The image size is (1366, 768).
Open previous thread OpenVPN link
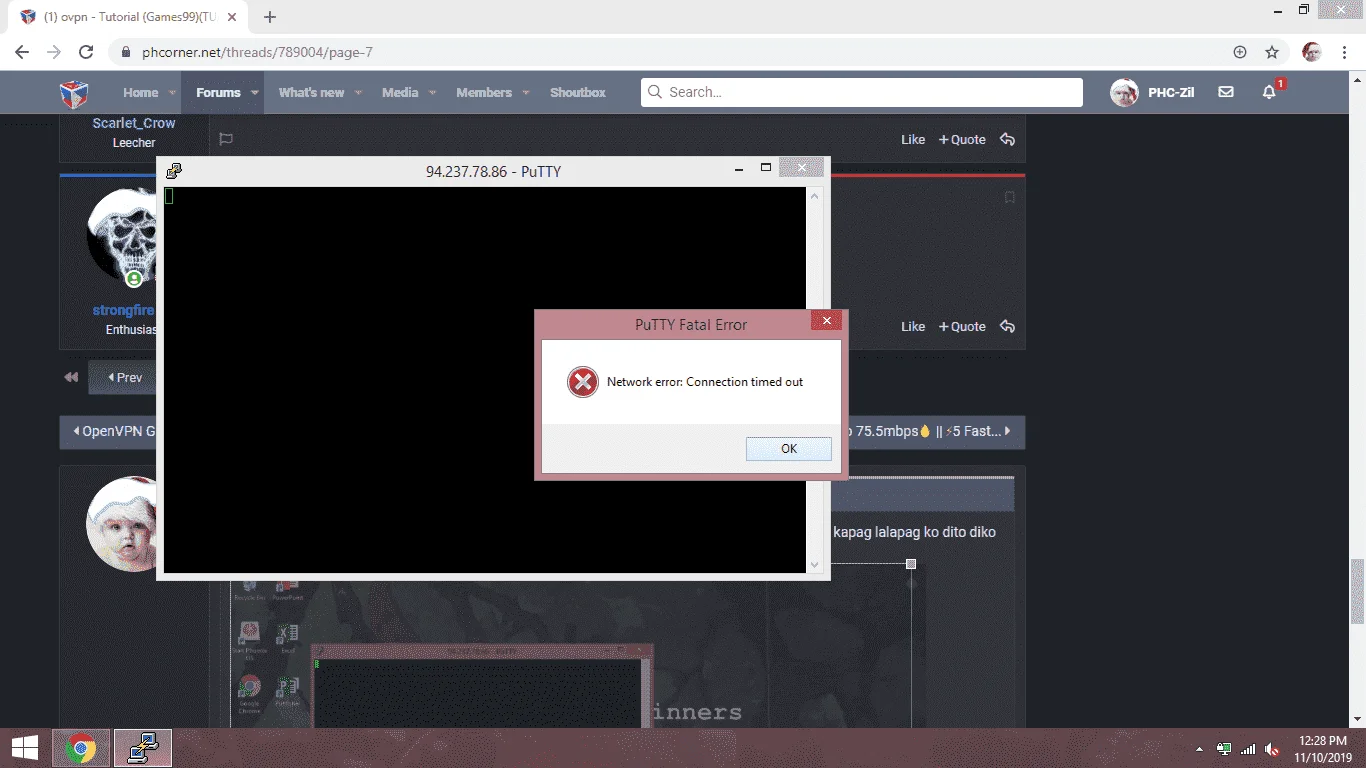[108, 432]
